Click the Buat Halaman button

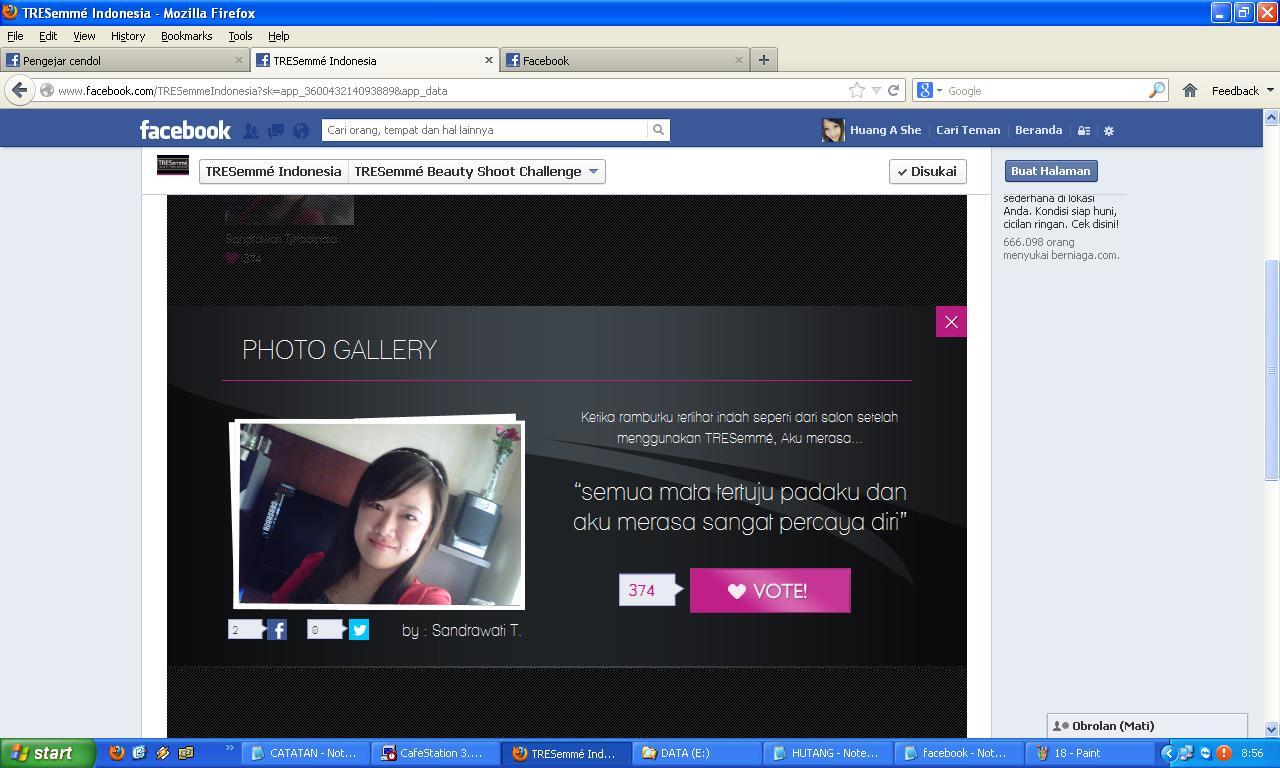pyautogui.click(x=1050, y=171)
